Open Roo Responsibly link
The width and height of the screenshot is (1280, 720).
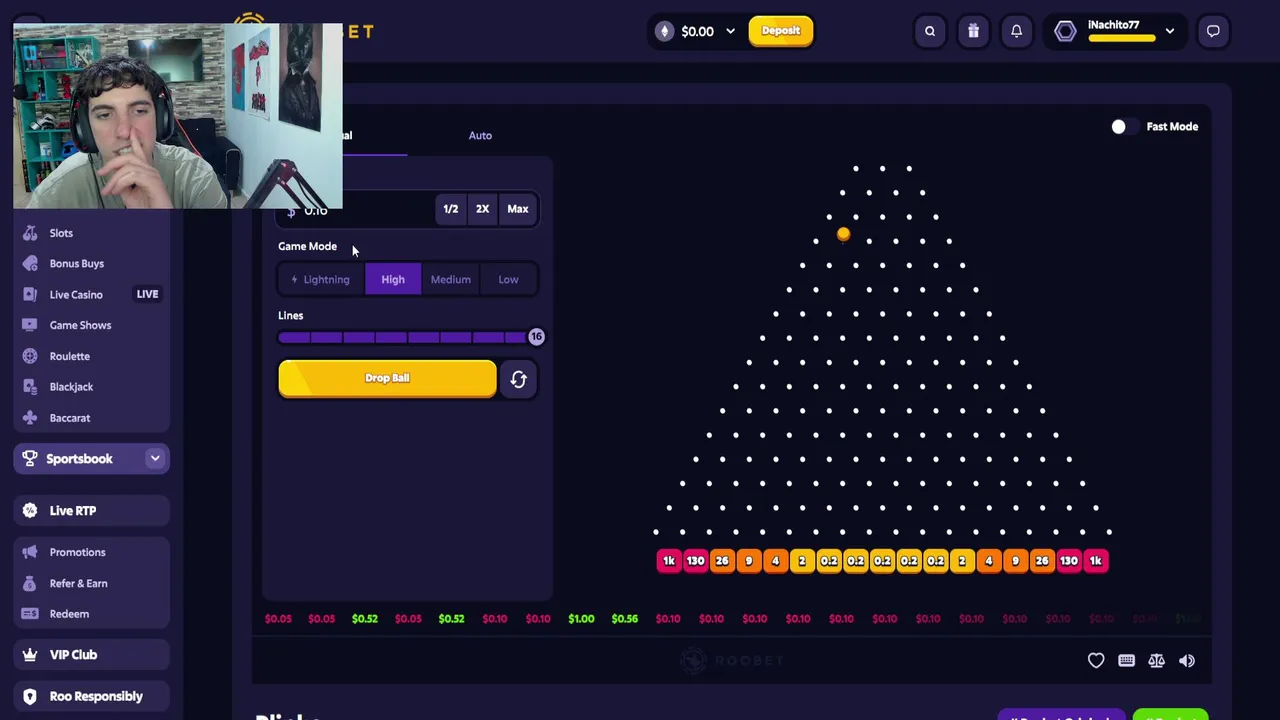(96, 696)
